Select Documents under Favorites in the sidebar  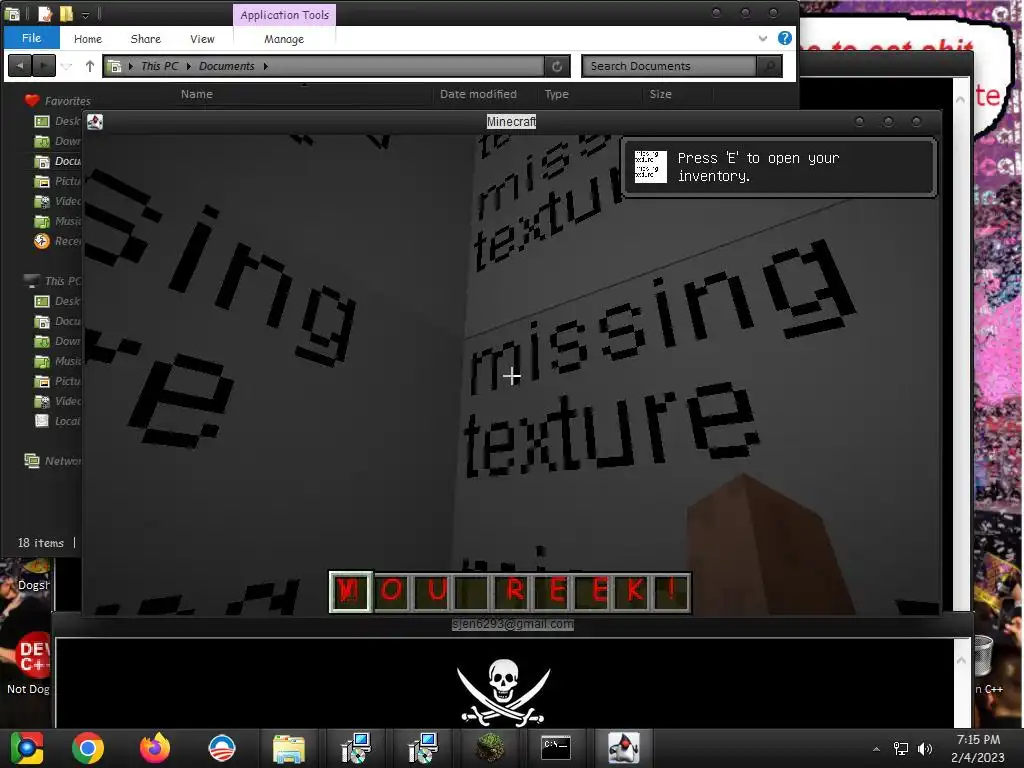click(x=57, y=161)
